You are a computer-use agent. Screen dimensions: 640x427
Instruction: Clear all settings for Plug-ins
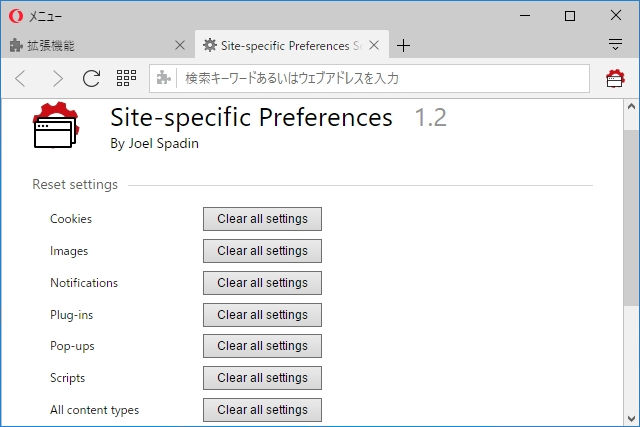[262, 315]
